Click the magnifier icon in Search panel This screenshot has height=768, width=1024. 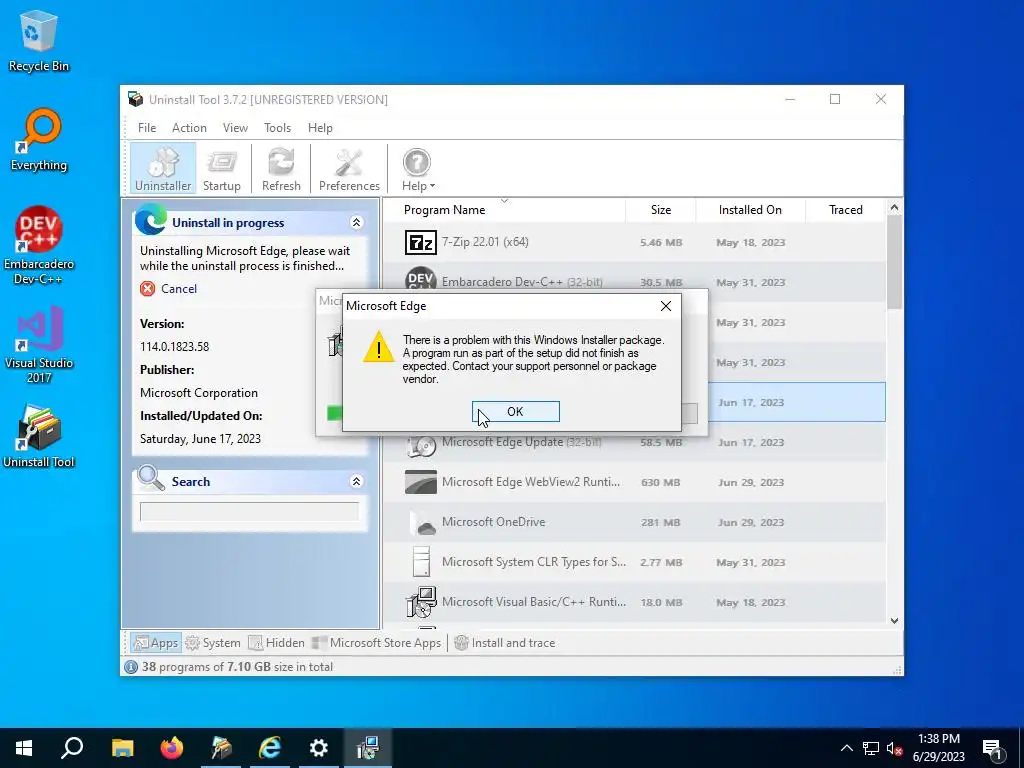point(151,479)
